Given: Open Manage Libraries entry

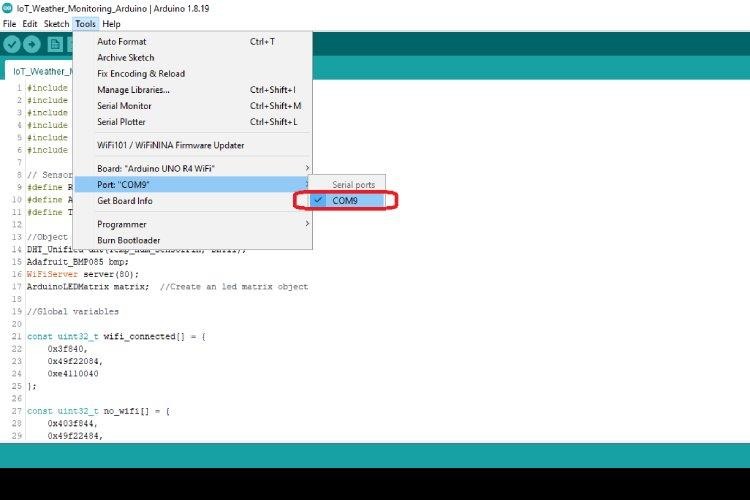Looking at the screenshot, I should (193, 90).
